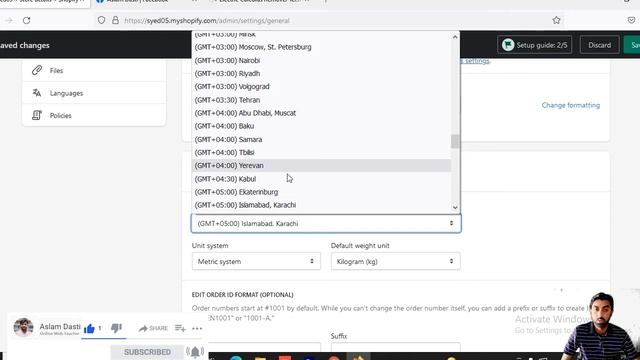Click the time zone list scrollbar thumb

(x=455, y=142)
